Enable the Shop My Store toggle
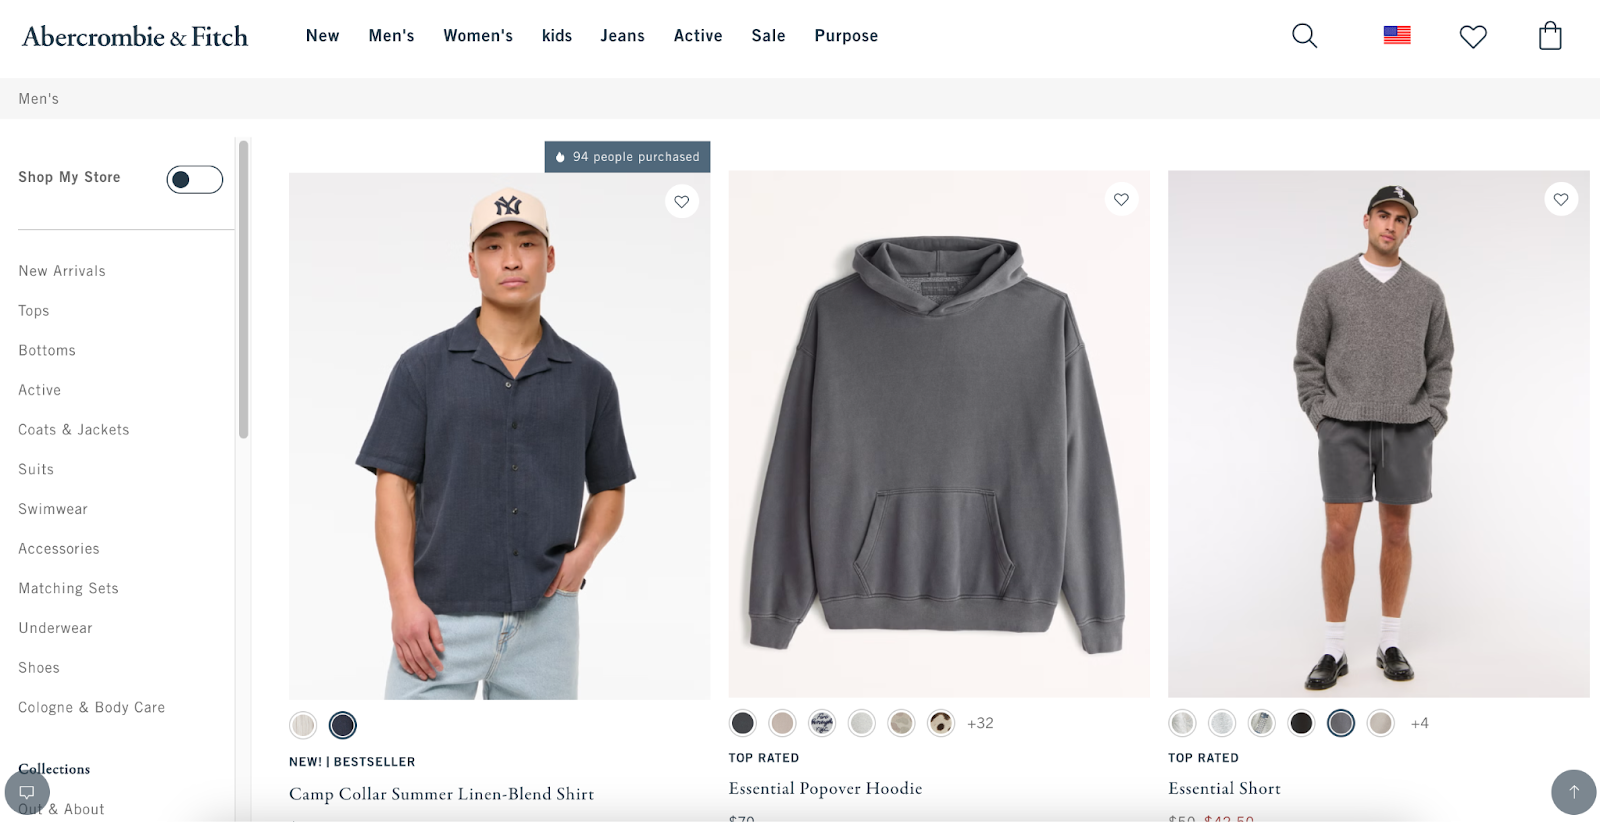 194,179
